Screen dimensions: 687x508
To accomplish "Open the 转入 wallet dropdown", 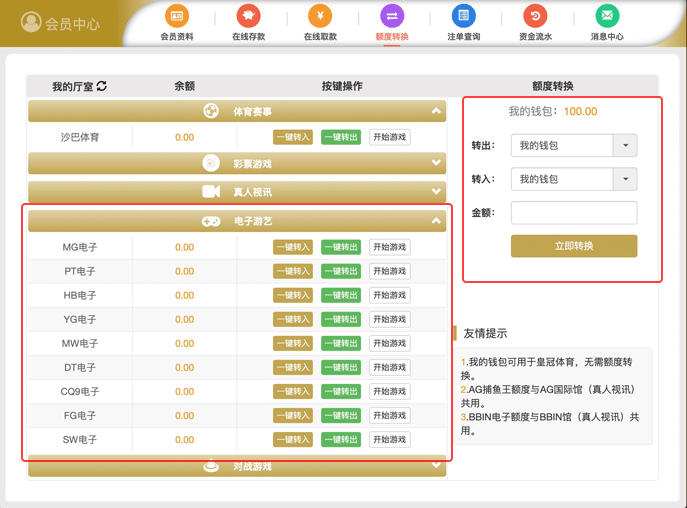I will pos(624,179).
